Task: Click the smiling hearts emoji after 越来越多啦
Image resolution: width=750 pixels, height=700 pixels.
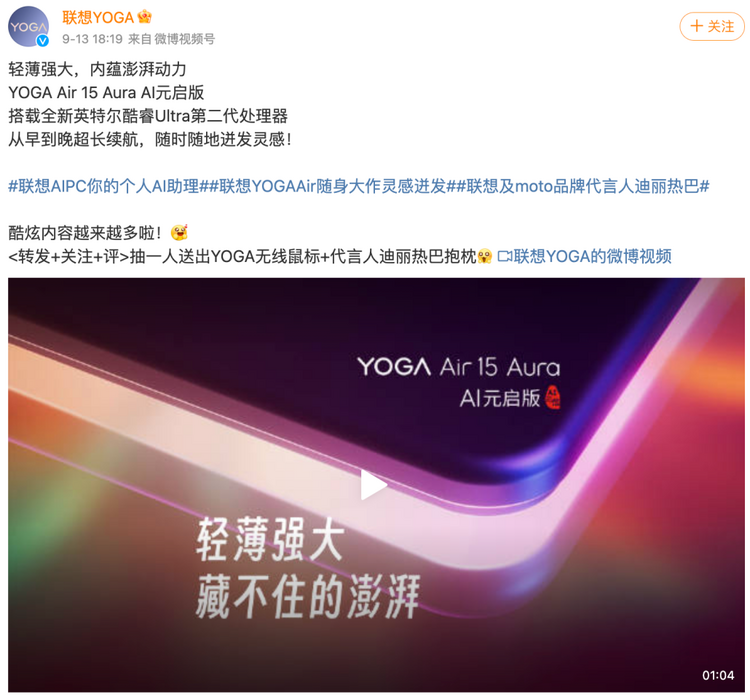Action: (179, 233)
